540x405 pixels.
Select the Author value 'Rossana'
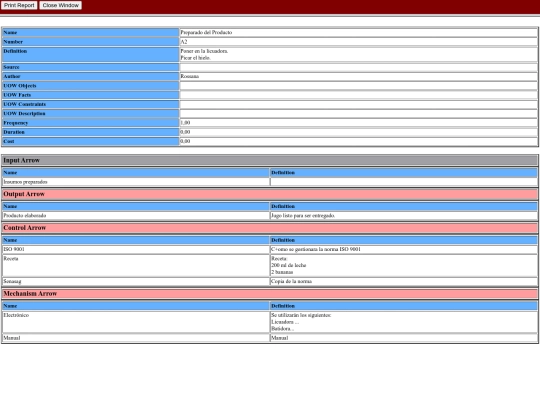point(189,76)
